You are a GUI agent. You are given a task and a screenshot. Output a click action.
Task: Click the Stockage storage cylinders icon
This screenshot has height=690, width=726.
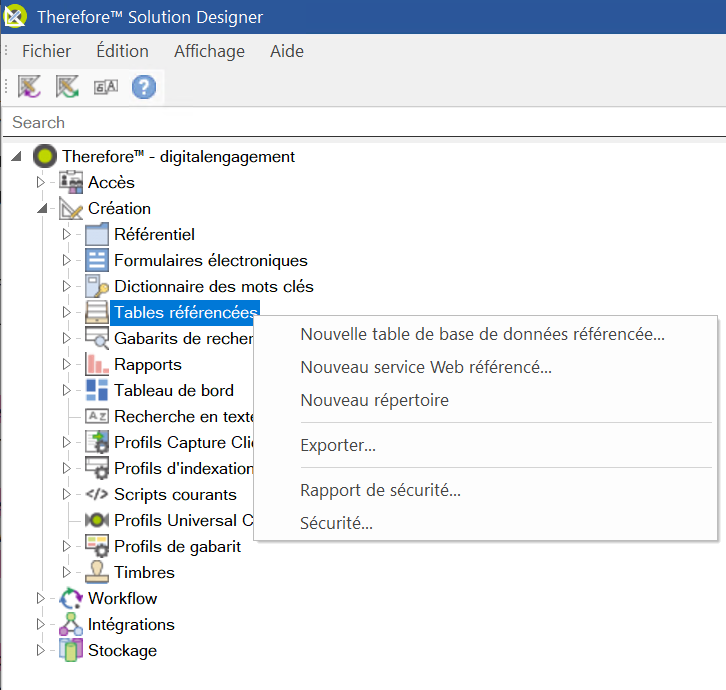pos(71,650)
